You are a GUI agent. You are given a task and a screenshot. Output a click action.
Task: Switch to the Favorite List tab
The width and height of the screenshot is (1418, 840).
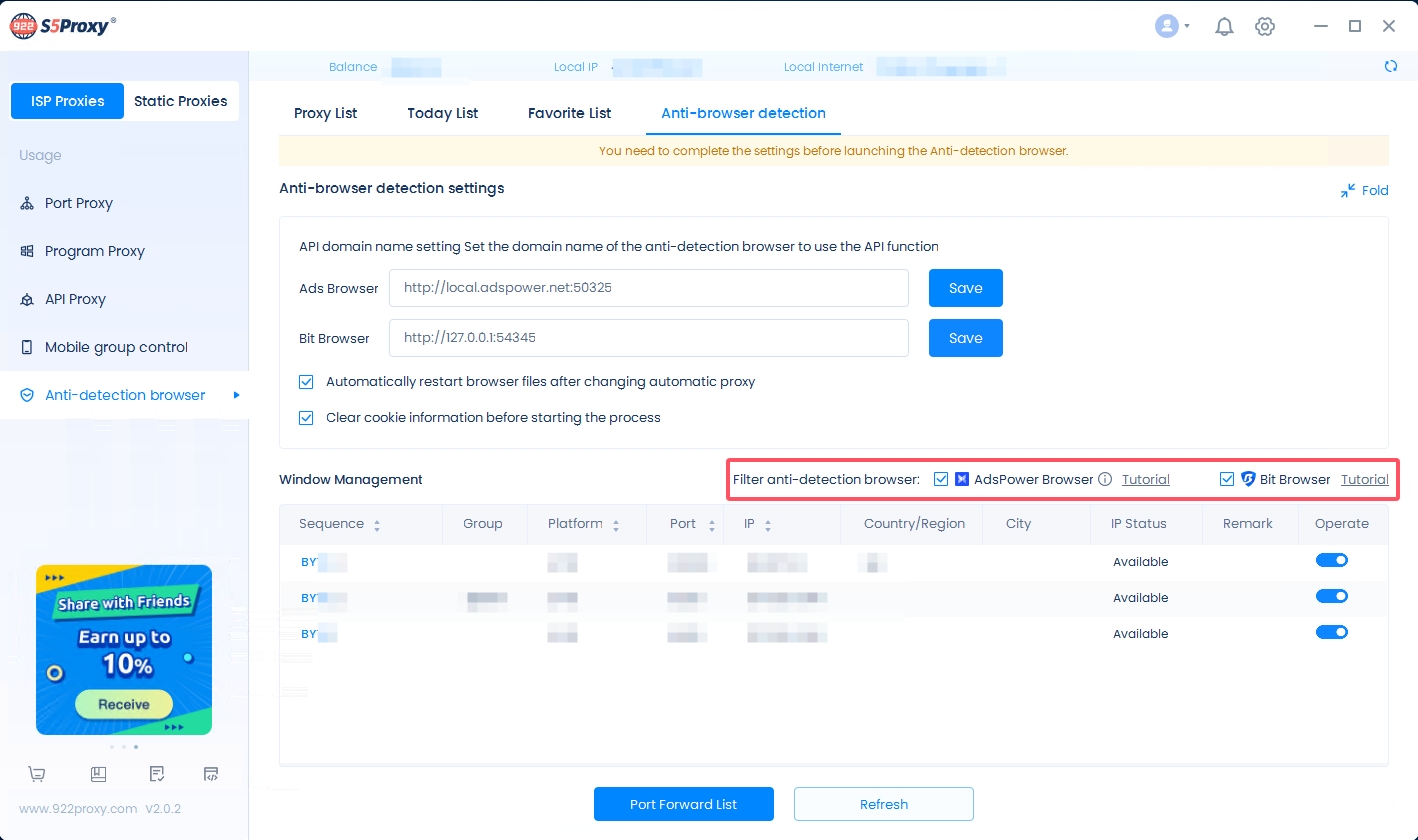pos(569,113)
